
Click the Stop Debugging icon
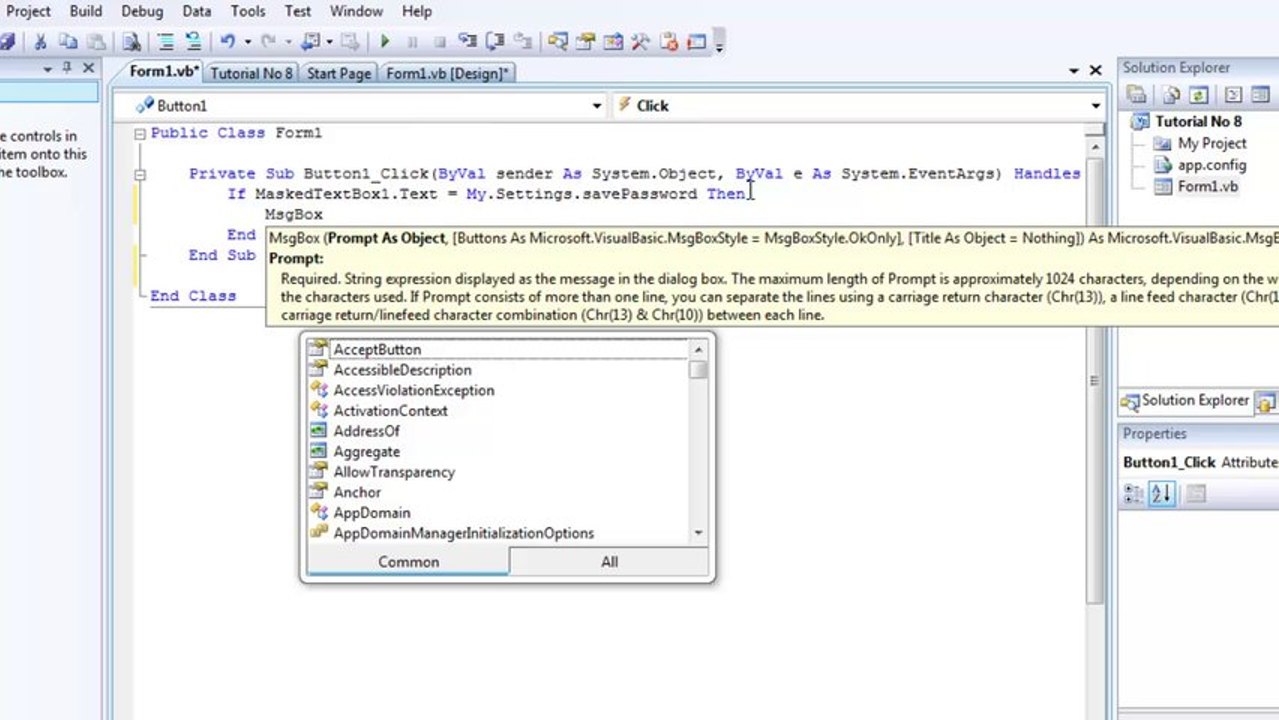[x=440, y=42]
